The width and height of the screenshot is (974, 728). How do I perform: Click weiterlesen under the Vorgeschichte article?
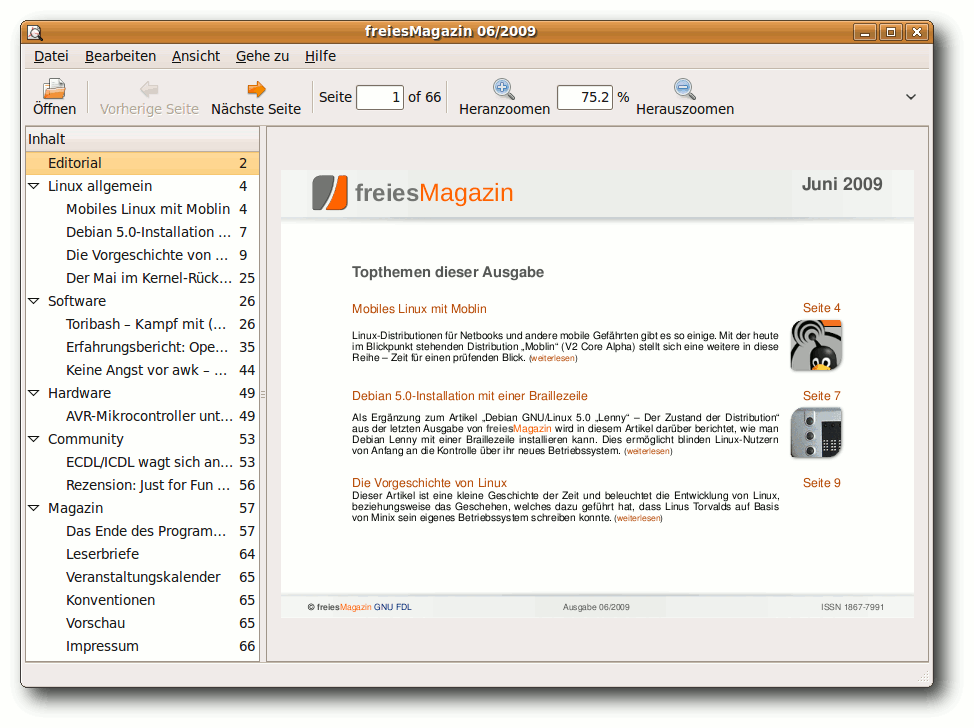(638, 518)
